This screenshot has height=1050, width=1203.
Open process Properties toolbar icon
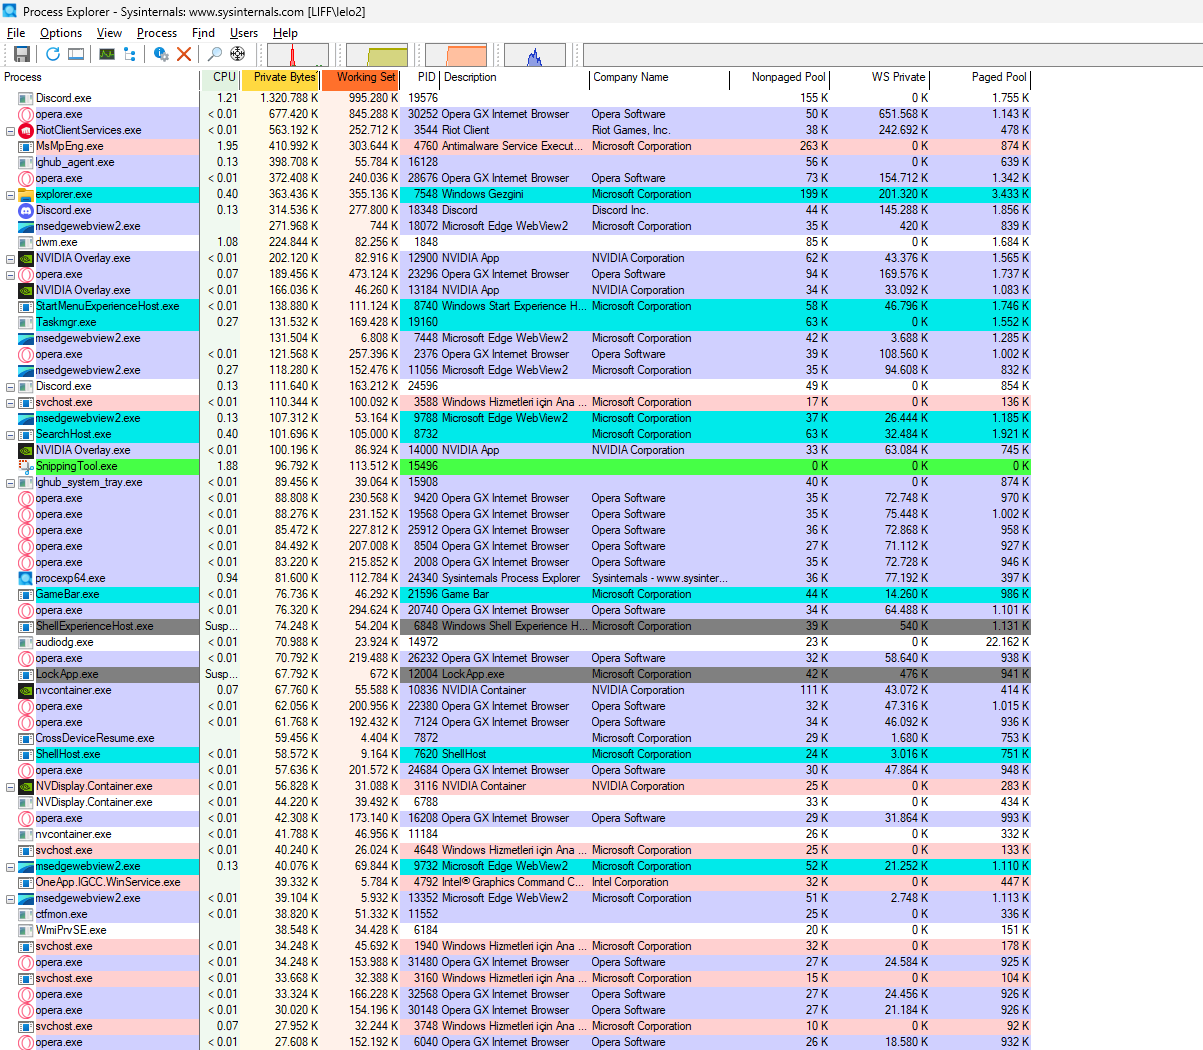[161, 54]
